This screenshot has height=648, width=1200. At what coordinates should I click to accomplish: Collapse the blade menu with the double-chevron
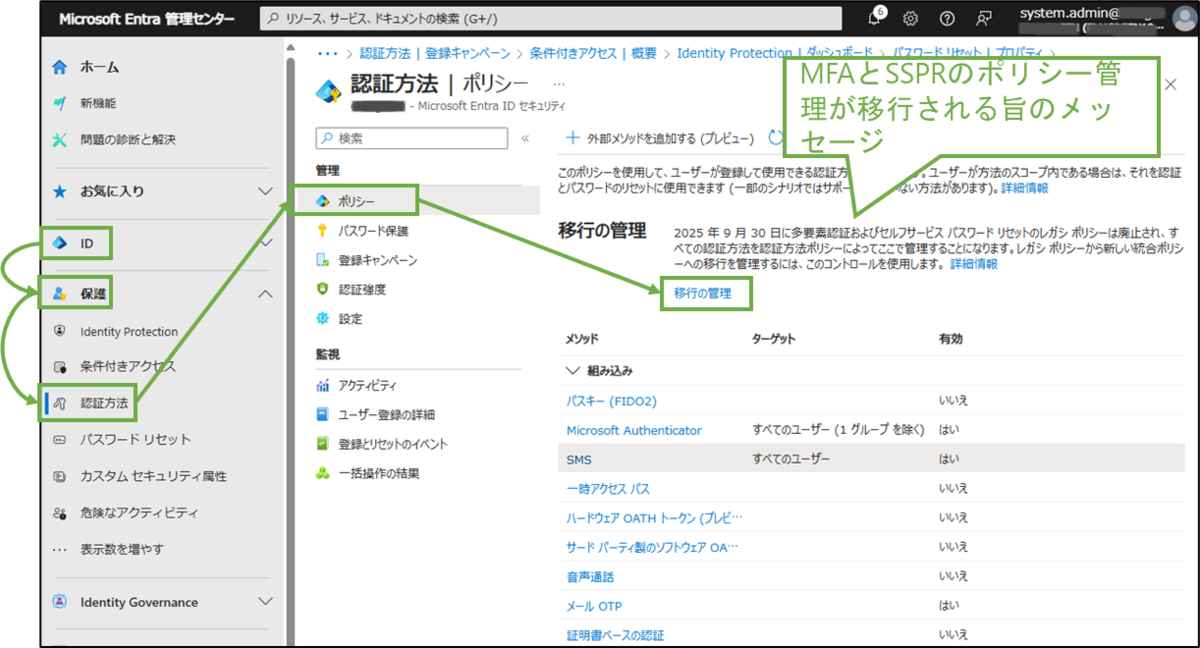tap(526, 139)
